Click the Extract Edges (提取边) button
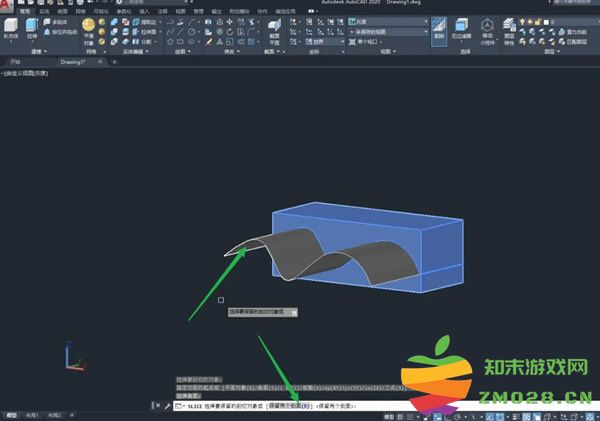The image size is (600, 421). [144, 22]
